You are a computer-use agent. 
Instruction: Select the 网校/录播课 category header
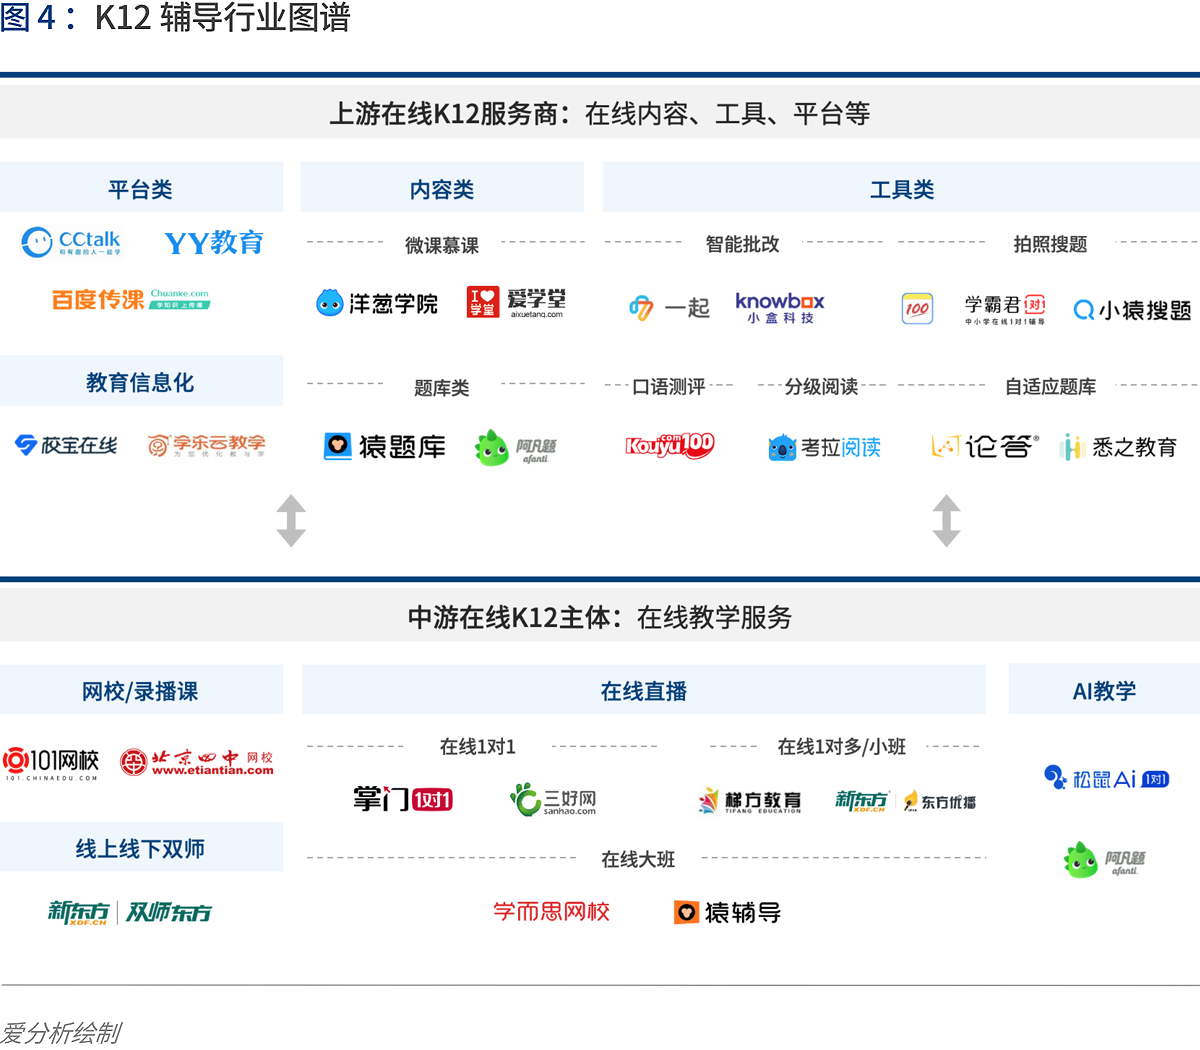click(x=141, y=690)
